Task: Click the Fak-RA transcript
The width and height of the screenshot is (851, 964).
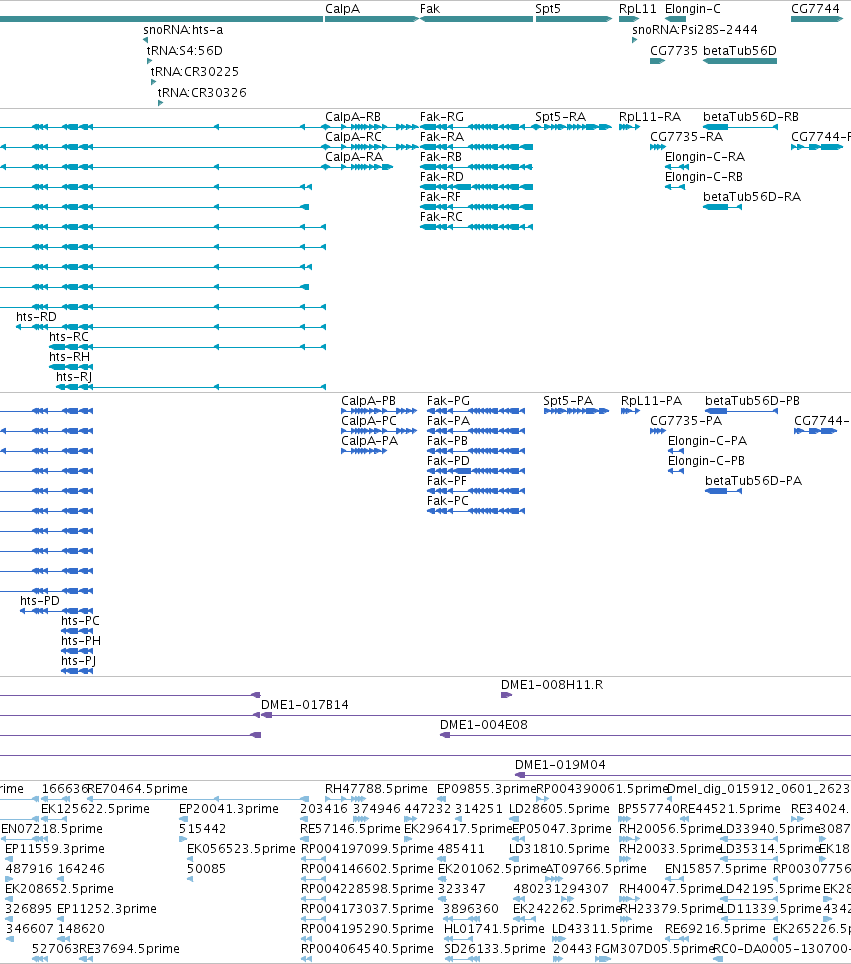Action: pyautogui.click(x=477, y=147)
